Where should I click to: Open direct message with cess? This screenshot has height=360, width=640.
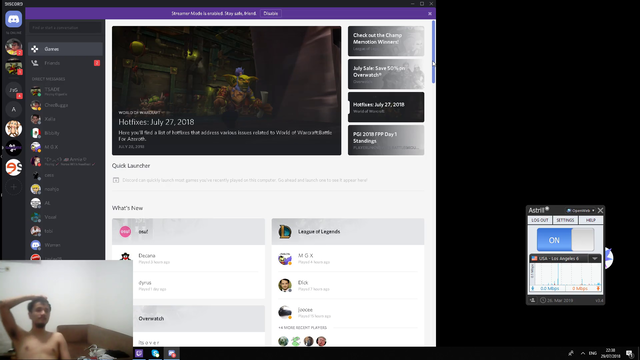[x=65, y=175]
